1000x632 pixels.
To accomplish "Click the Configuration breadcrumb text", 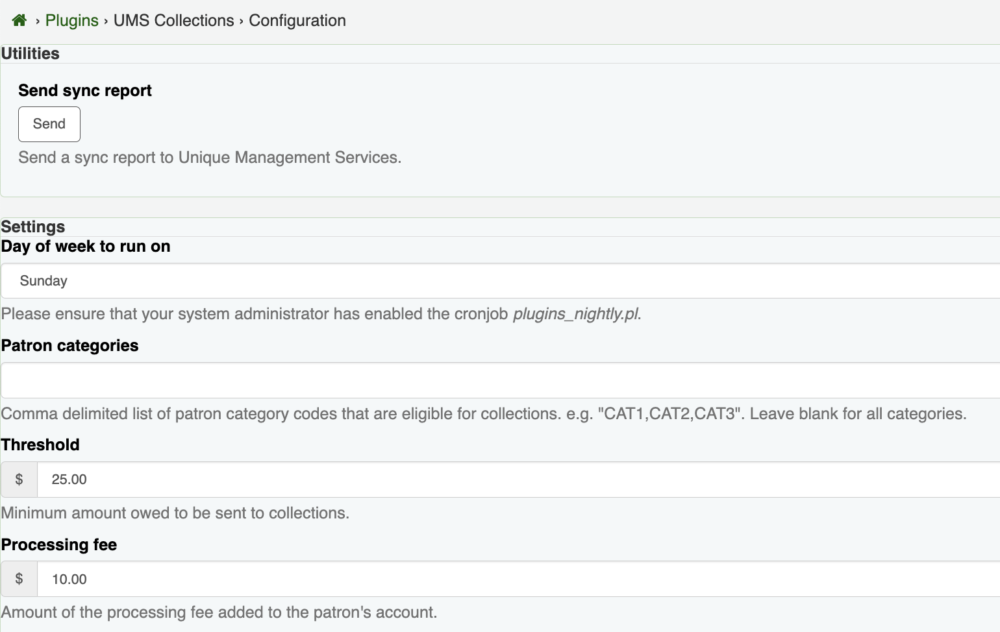I will point(297,20).
